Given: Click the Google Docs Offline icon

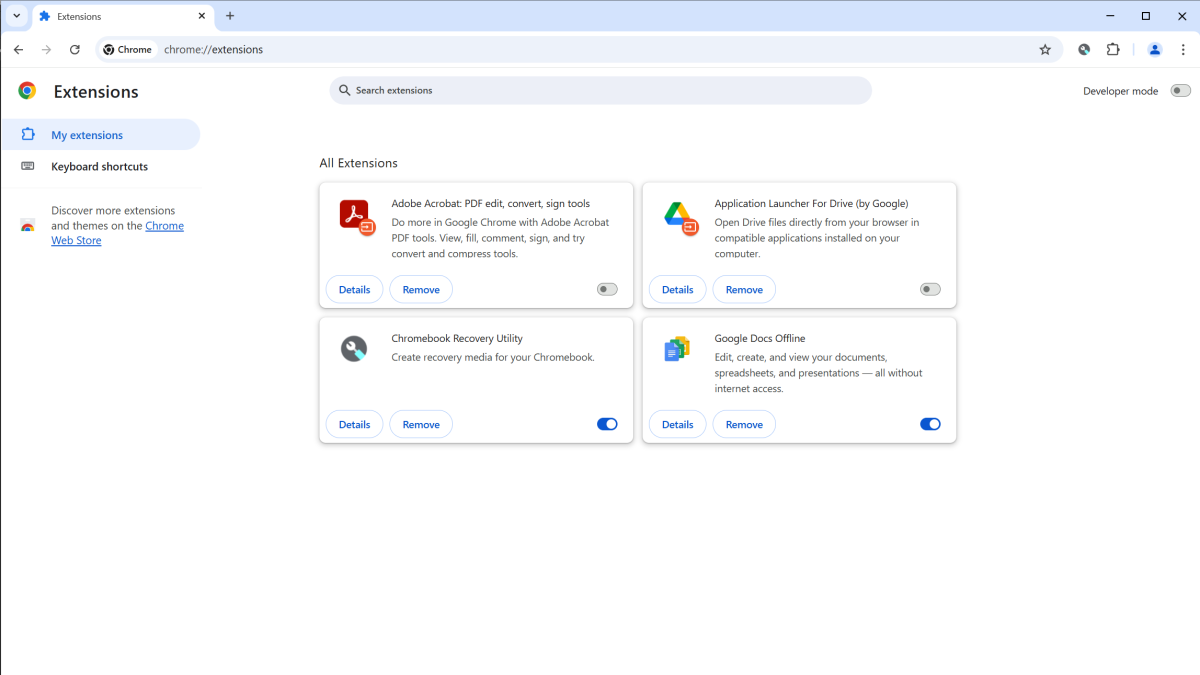Looking at the screenshot, I should click(x=677, y=348).
